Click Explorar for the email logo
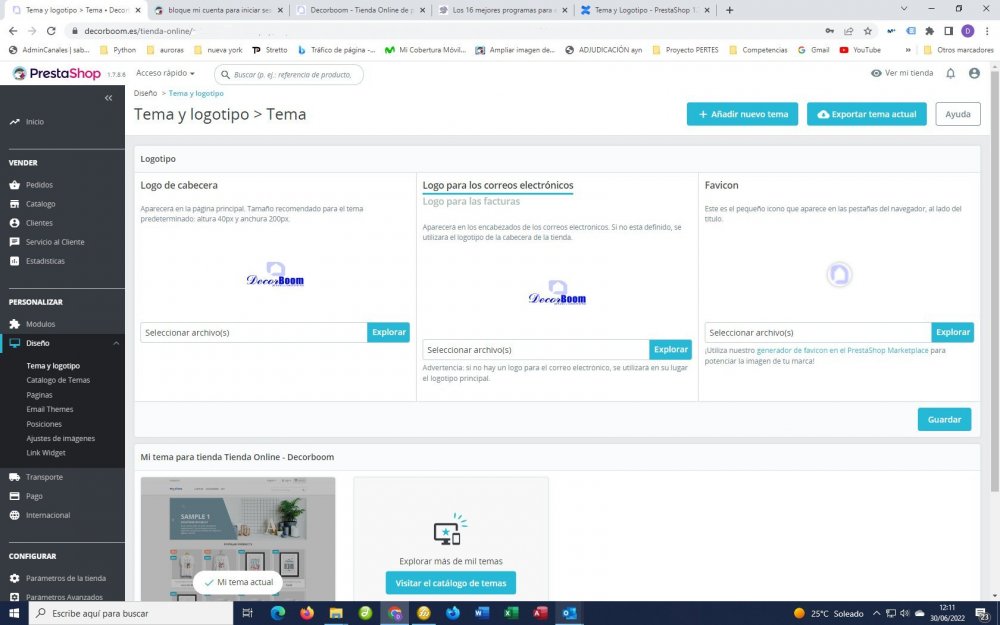 pos(670,349)
